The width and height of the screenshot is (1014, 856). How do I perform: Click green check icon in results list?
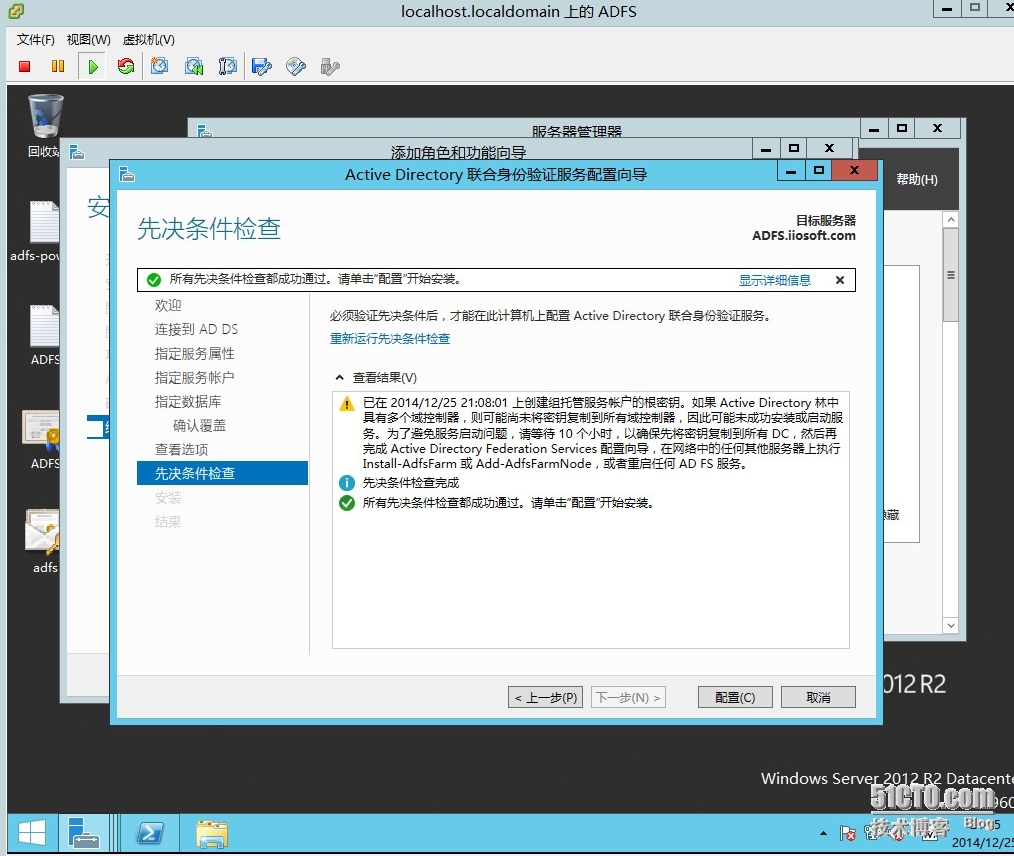point(347,503)
